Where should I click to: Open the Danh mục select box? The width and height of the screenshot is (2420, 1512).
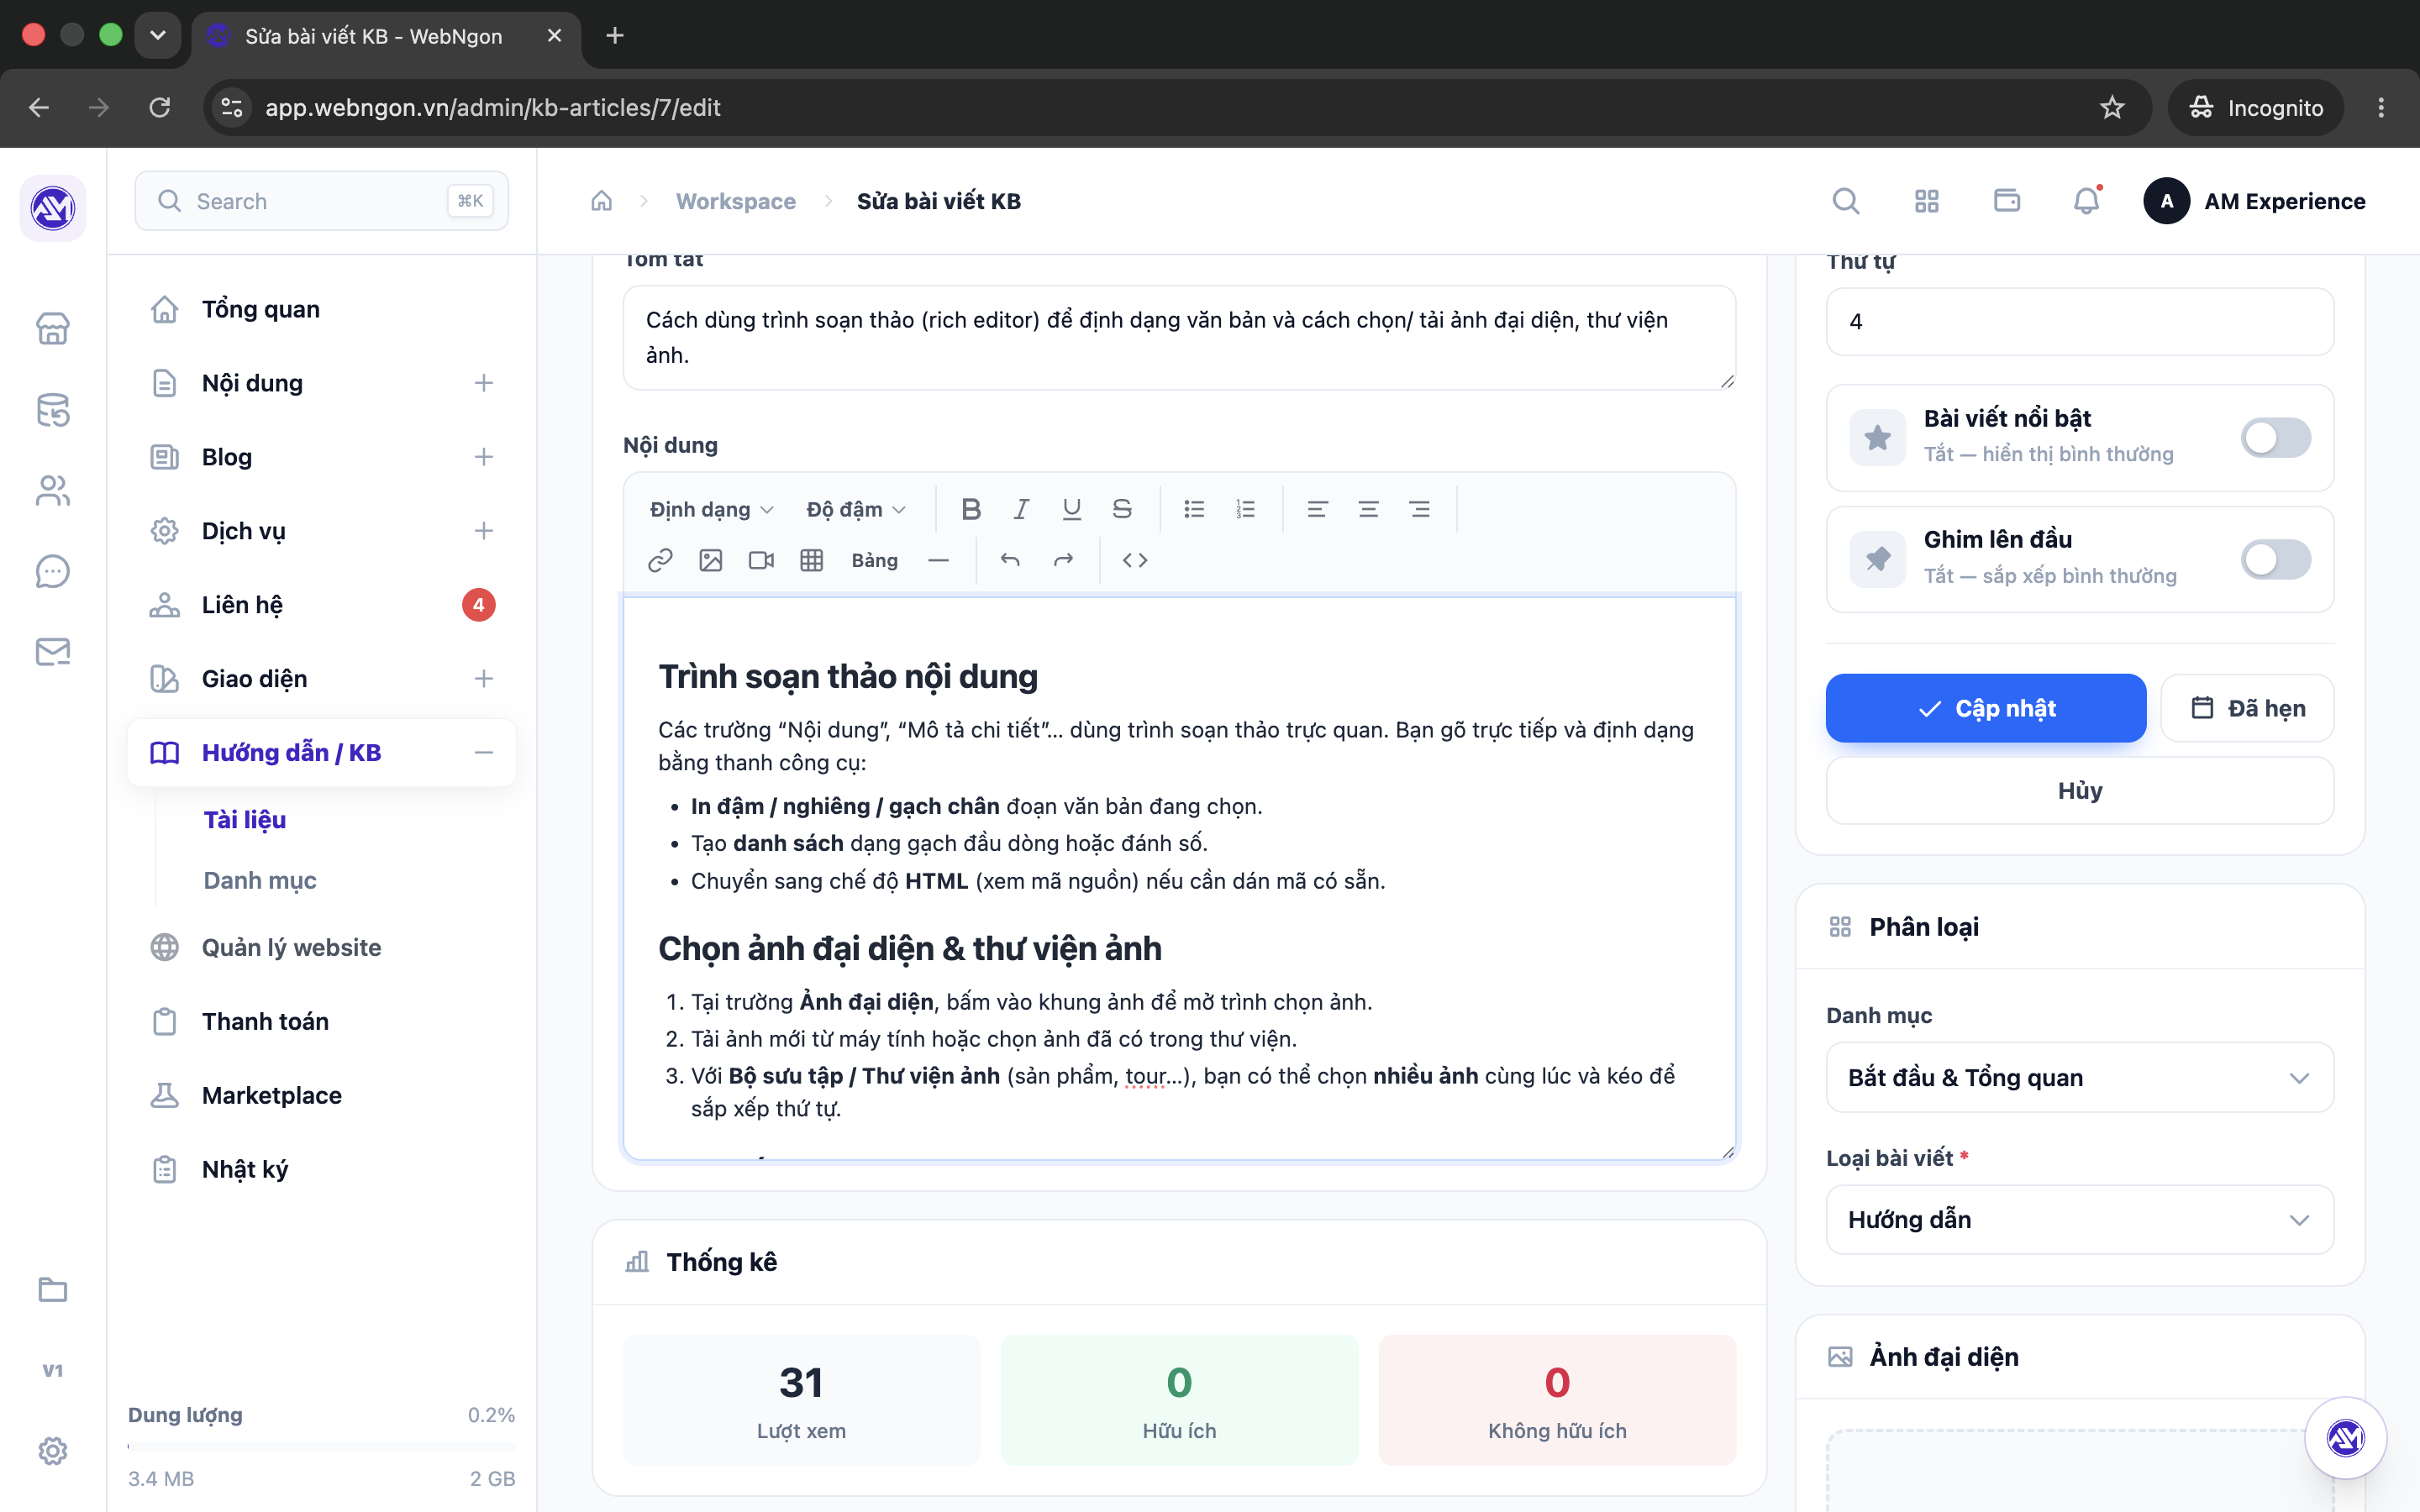(x=2080, y=1077)
